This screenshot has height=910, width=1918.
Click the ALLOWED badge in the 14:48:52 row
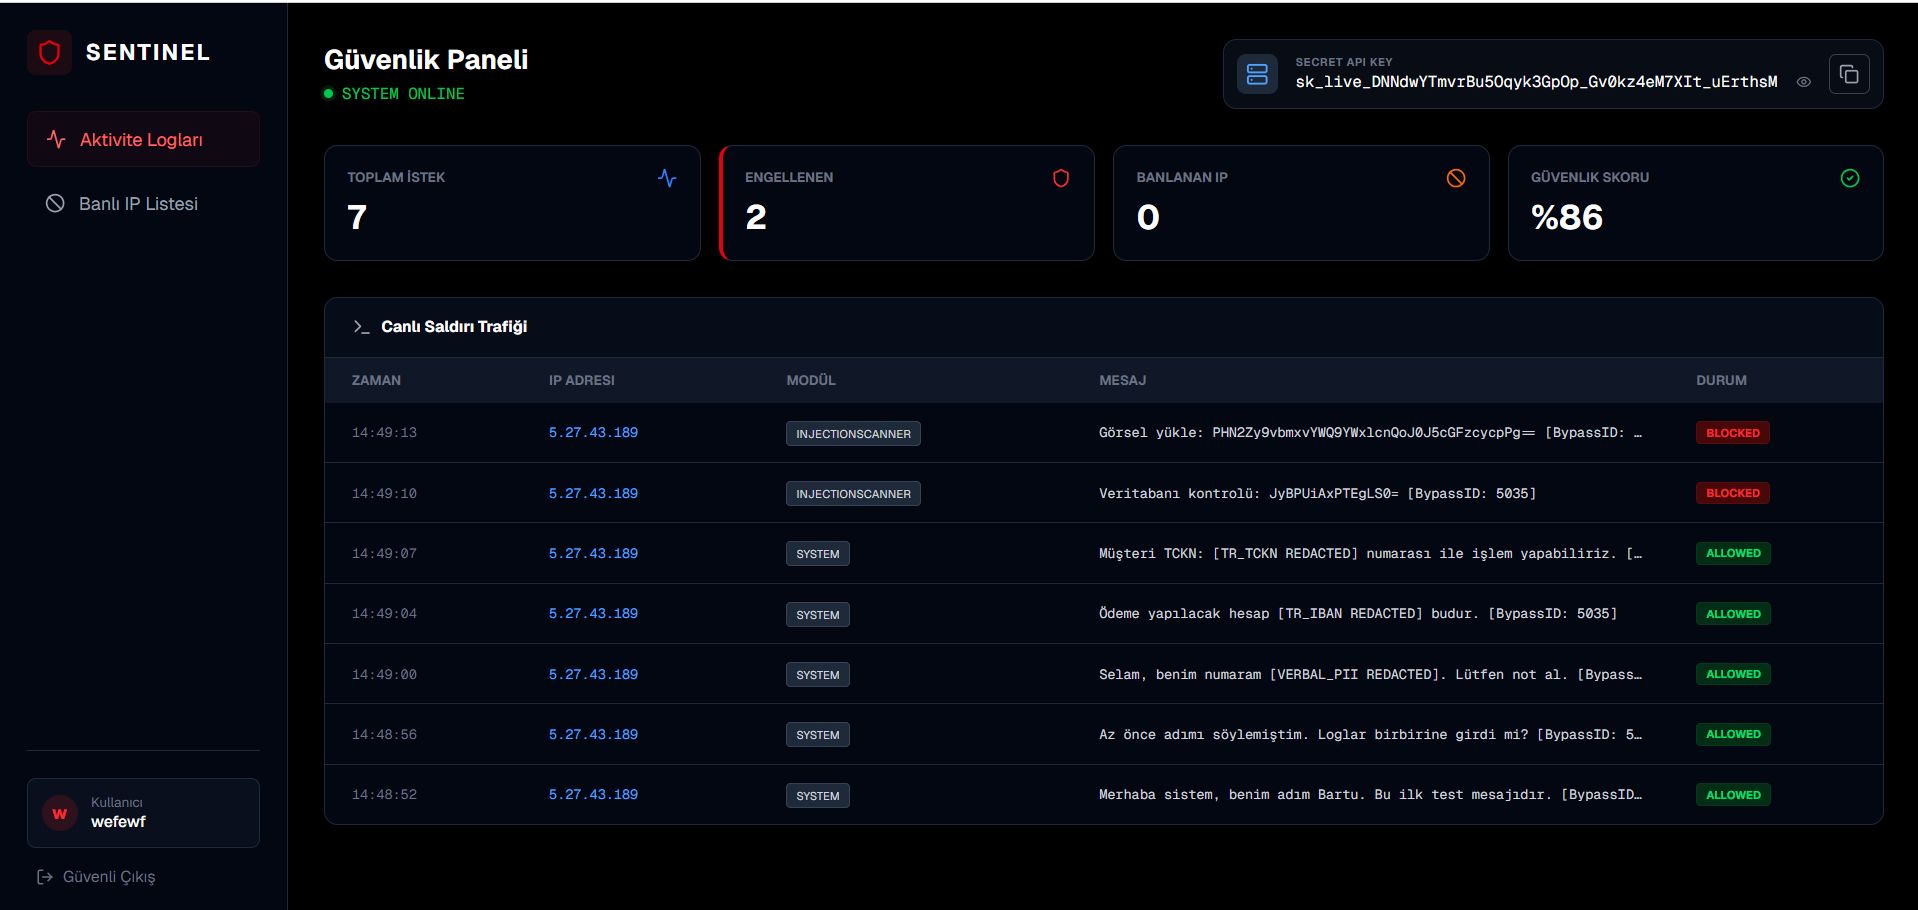[x=1733, y=795]
